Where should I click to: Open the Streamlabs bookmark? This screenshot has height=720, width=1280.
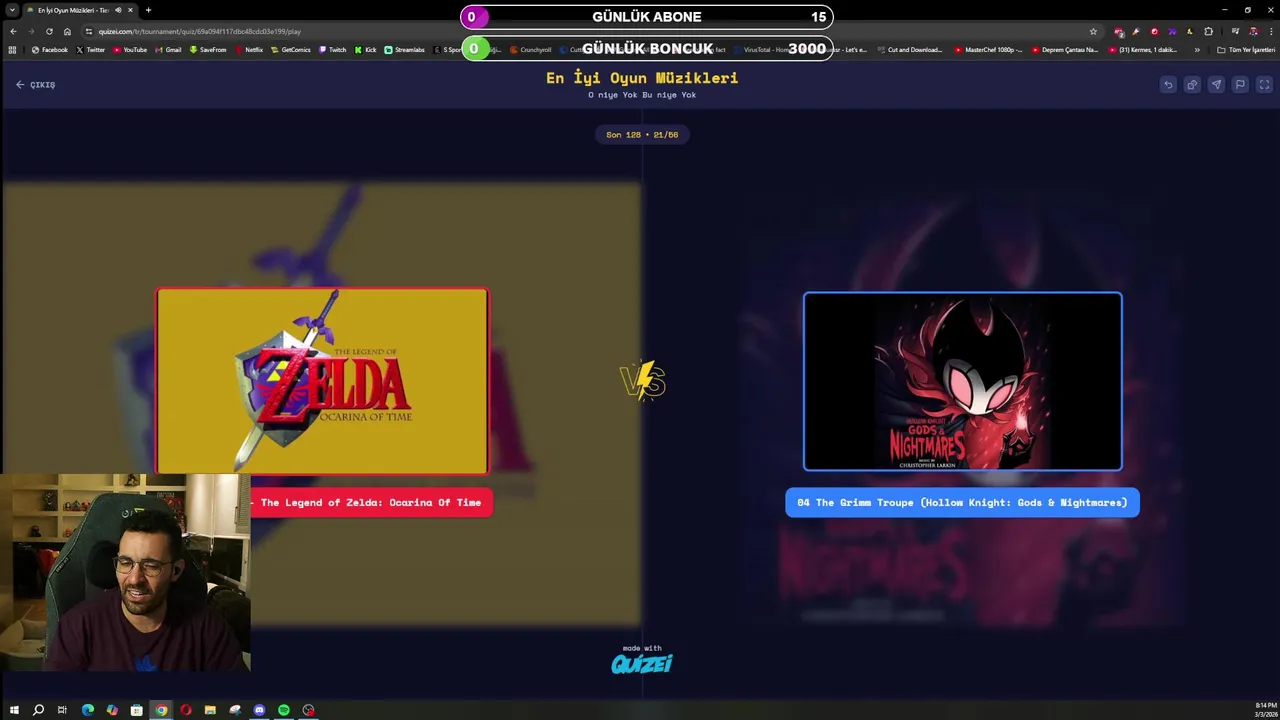405,49
